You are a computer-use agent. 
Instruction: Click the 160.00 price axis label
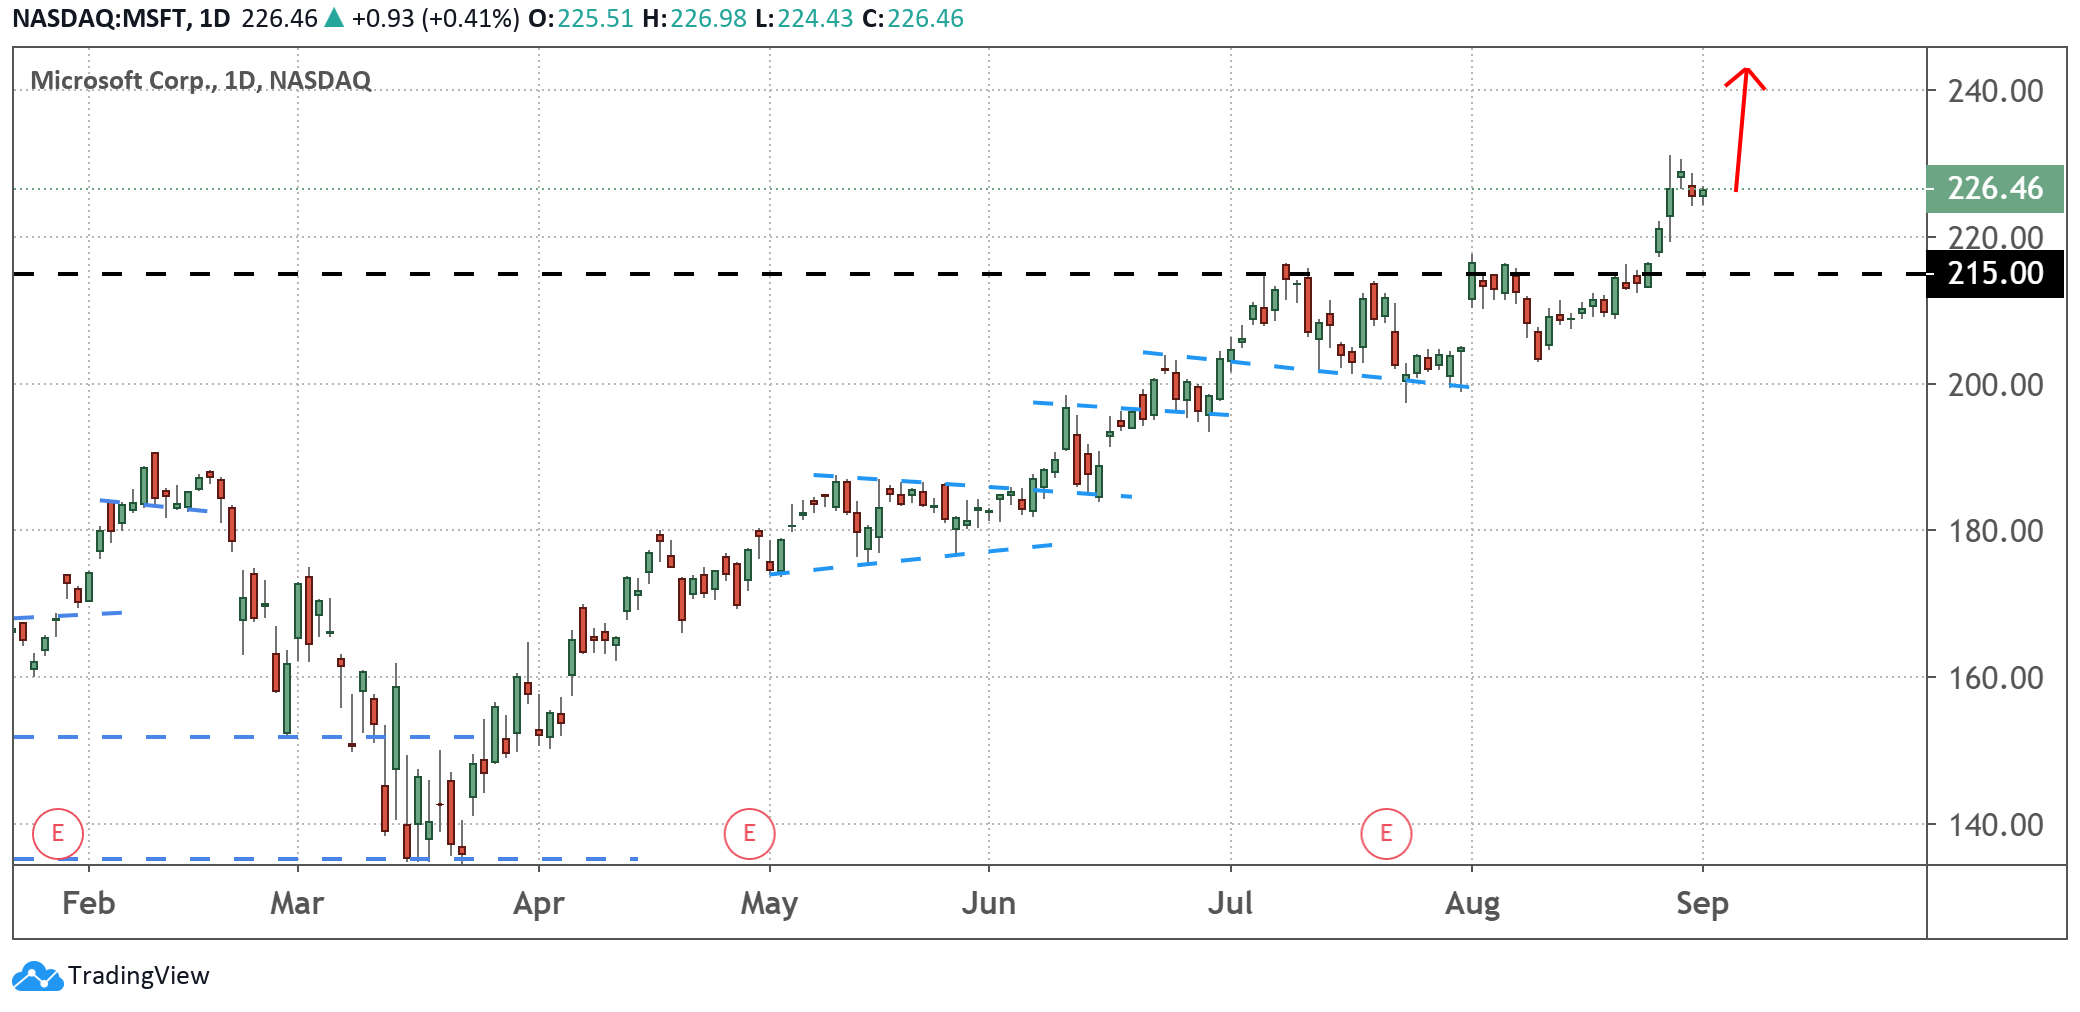(x=1995, y=678)
